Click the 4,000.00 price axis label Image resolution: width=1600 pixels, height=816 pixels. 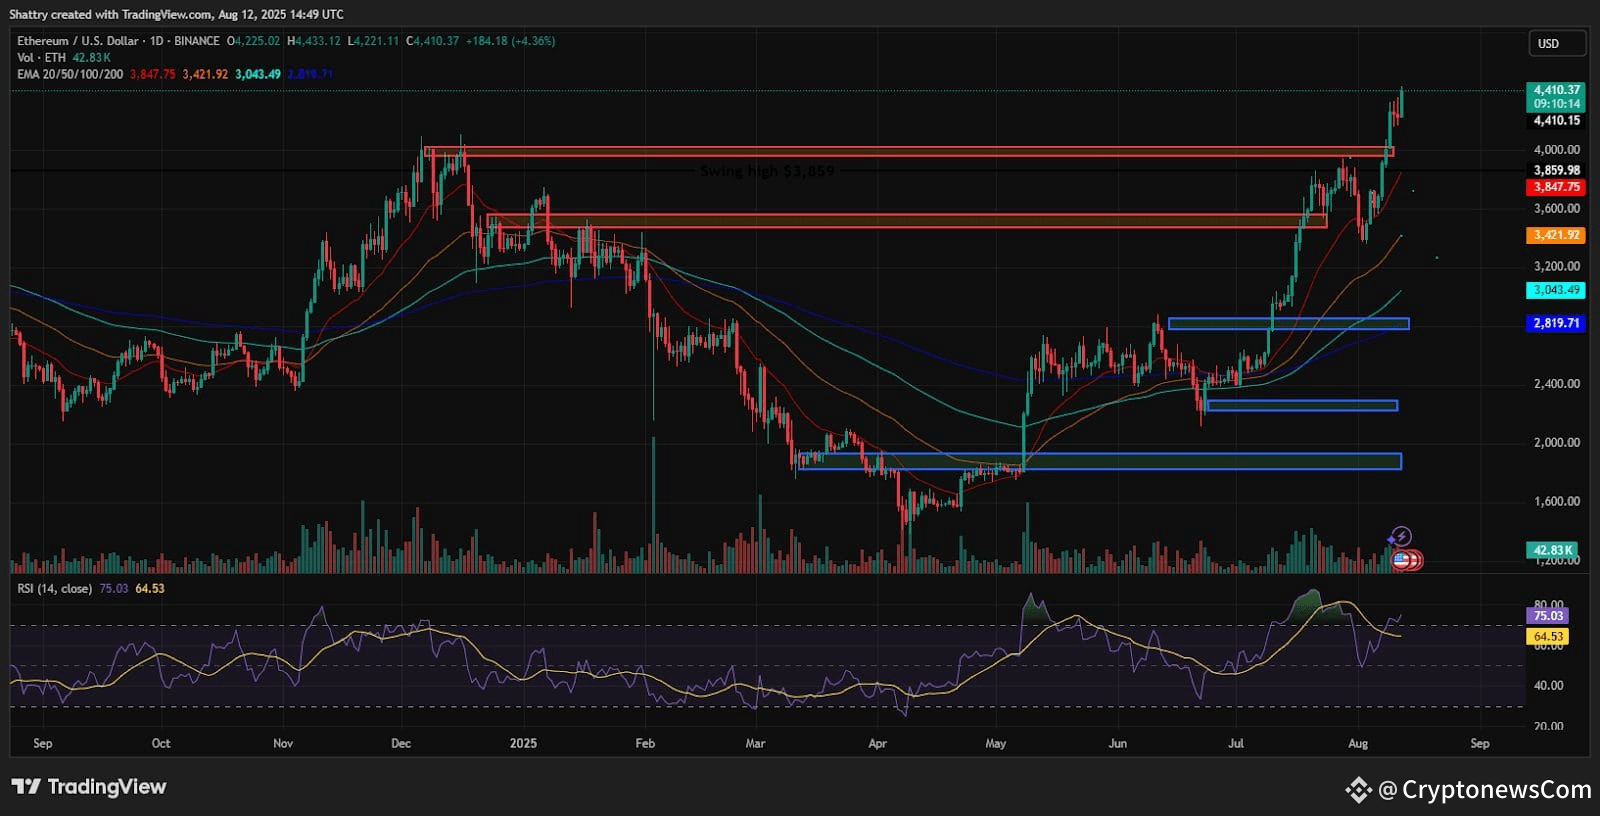click(x=1557, y=150)
